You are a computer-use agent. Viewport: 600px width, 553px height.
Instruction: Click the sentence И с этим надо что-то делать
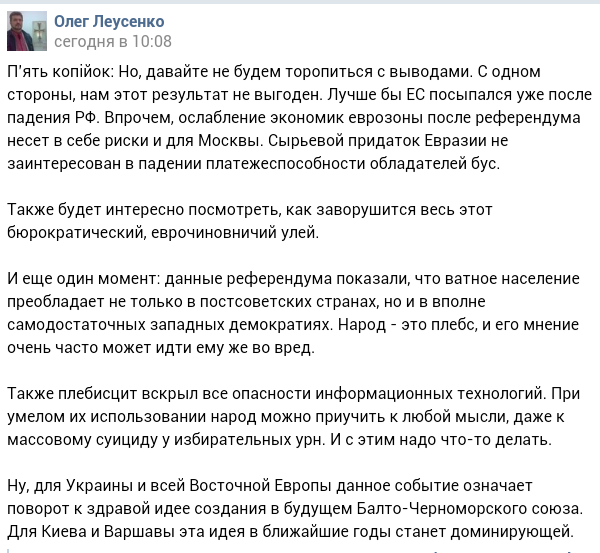point(441,440)
